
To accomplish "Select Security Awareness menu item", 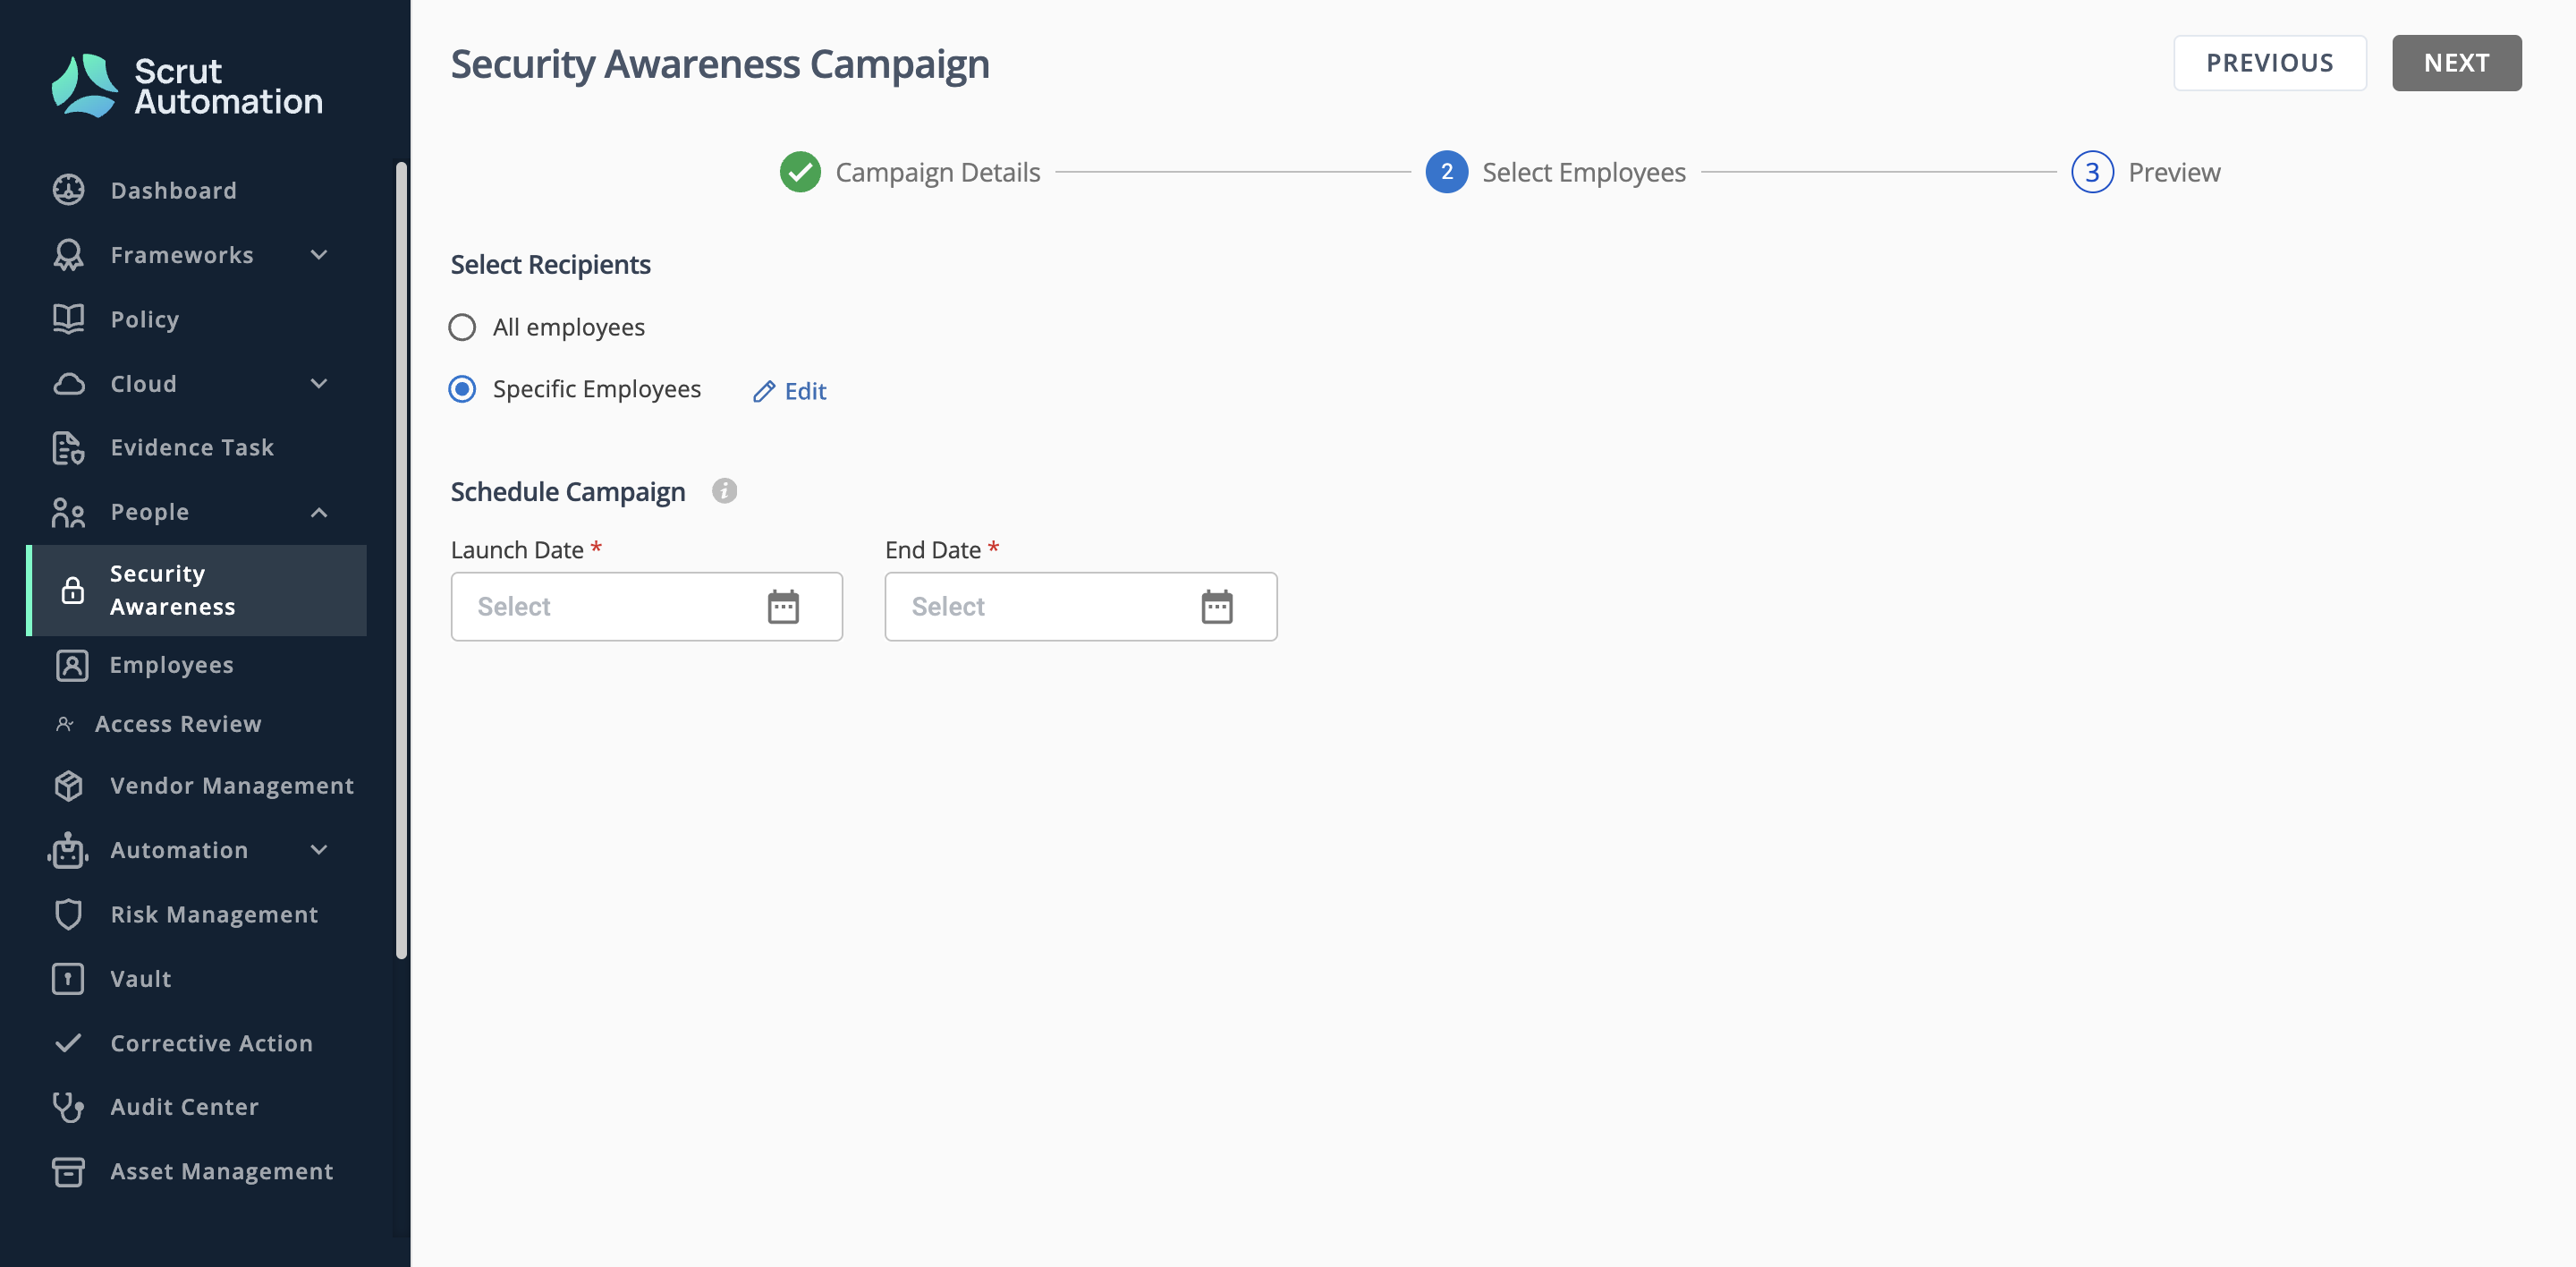I will pos(198,590).
